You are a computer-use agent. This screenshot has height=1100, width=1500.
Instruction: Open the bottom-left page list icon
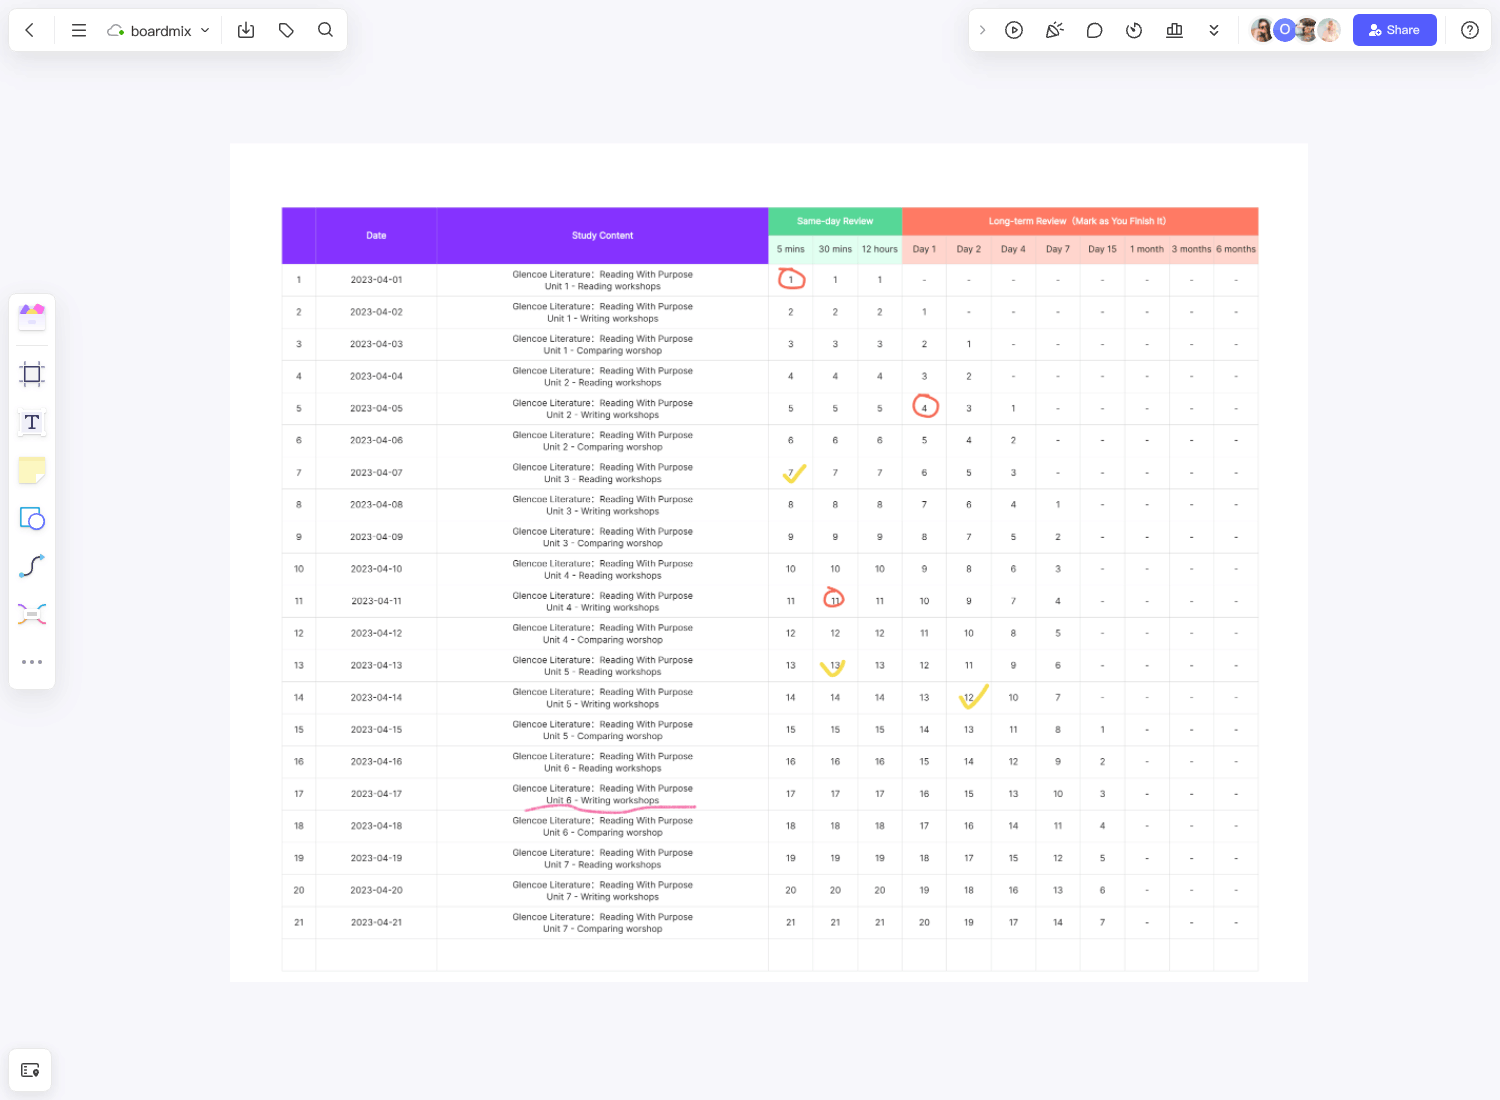pos(30,1070)
